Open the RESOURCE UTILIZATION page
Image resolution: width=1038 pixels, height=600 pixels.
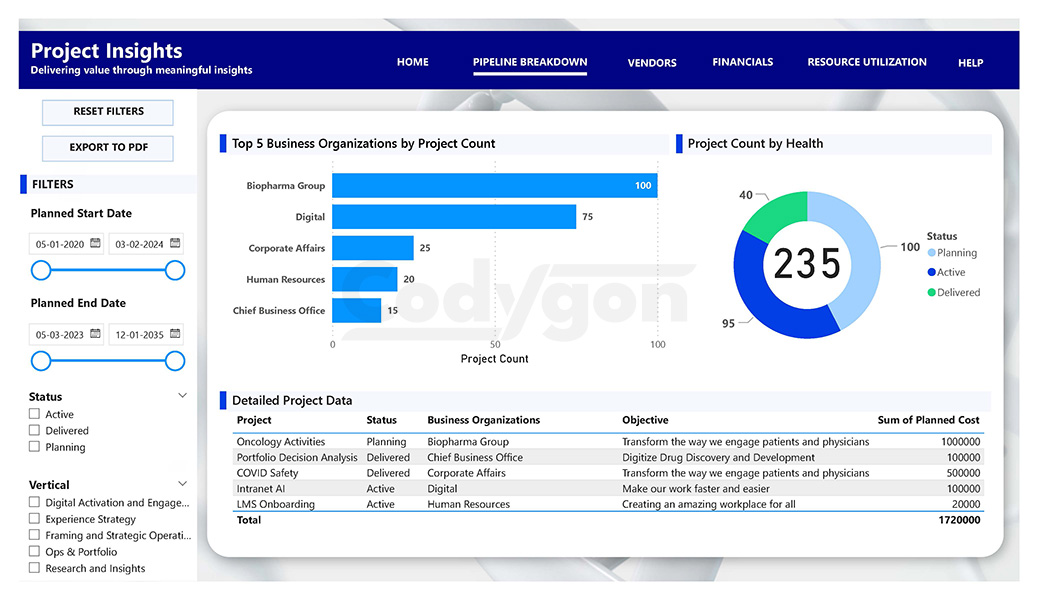[x=866, y=62]
